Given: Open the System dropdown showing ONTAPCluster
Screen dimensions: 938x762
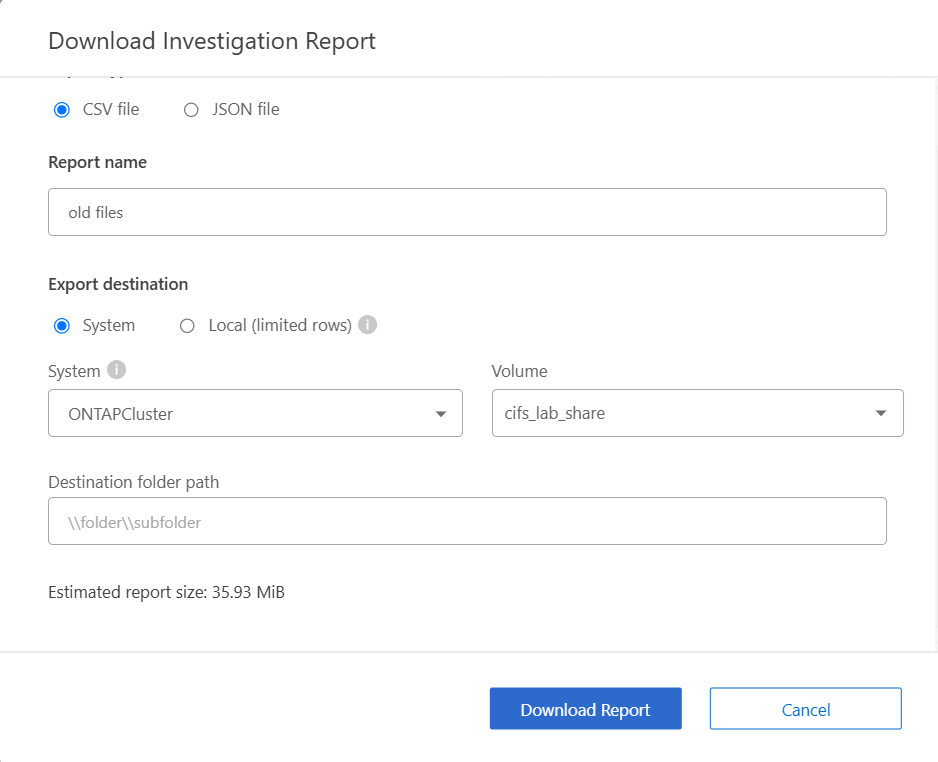Looking at the screenshot, I should pos(255,412).
